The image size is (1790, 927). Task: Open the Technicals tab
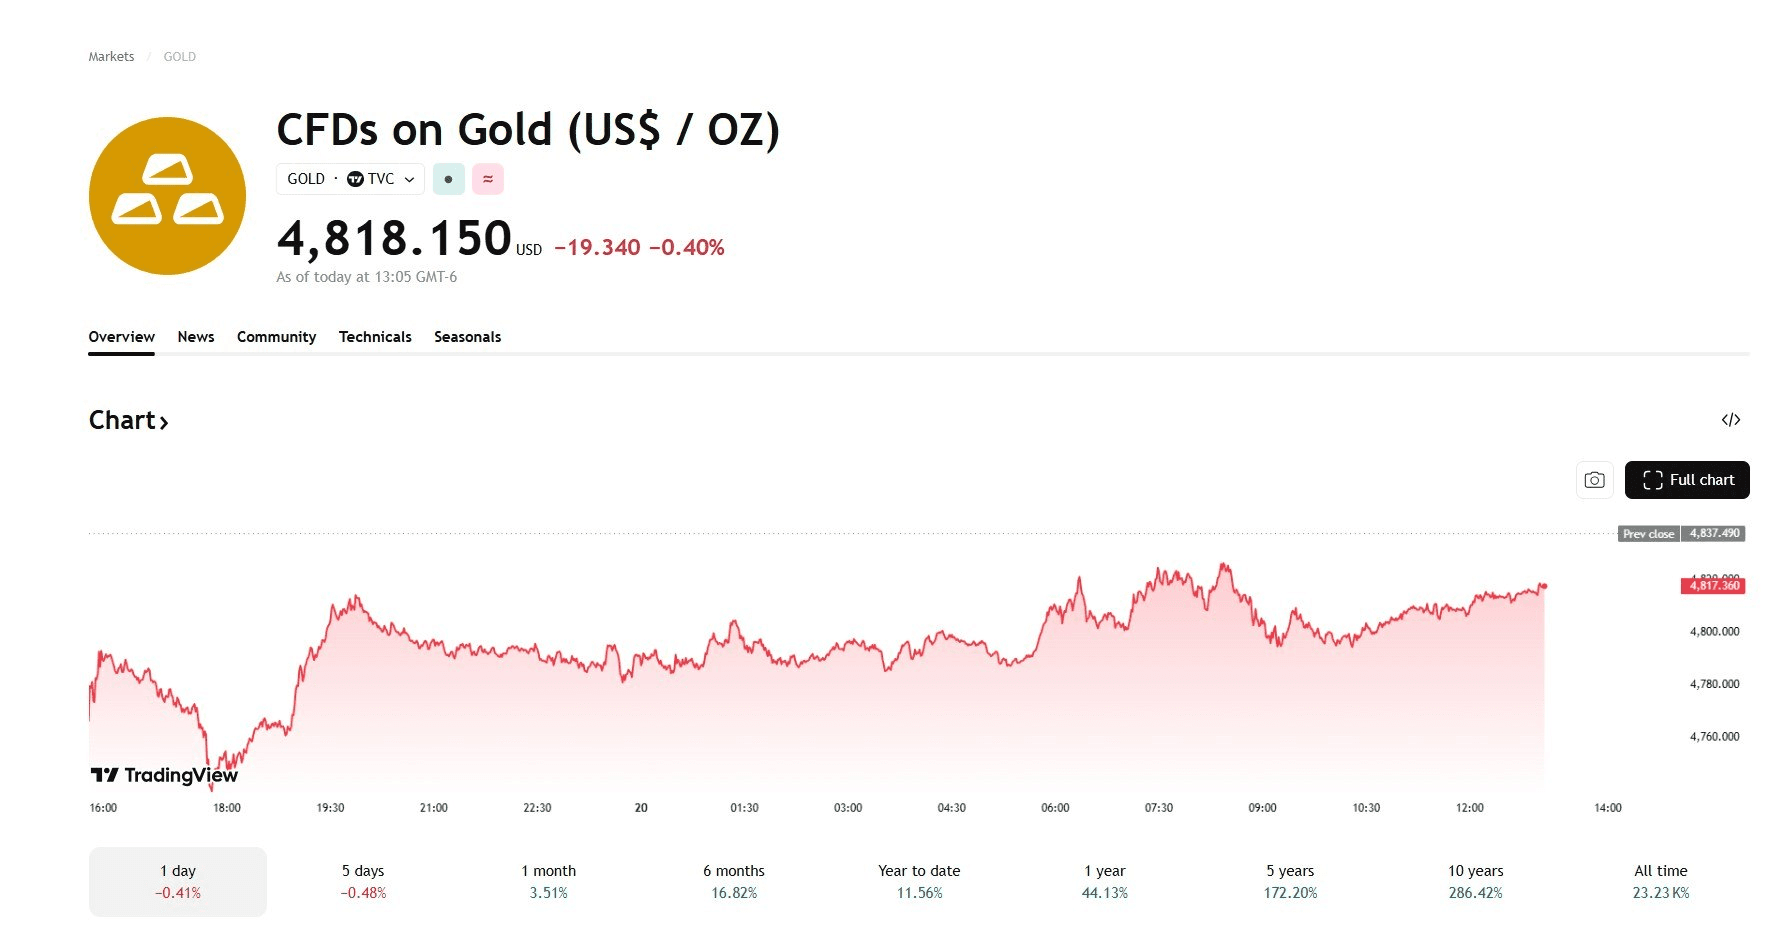pyautogui.click(x=375, y=337)
